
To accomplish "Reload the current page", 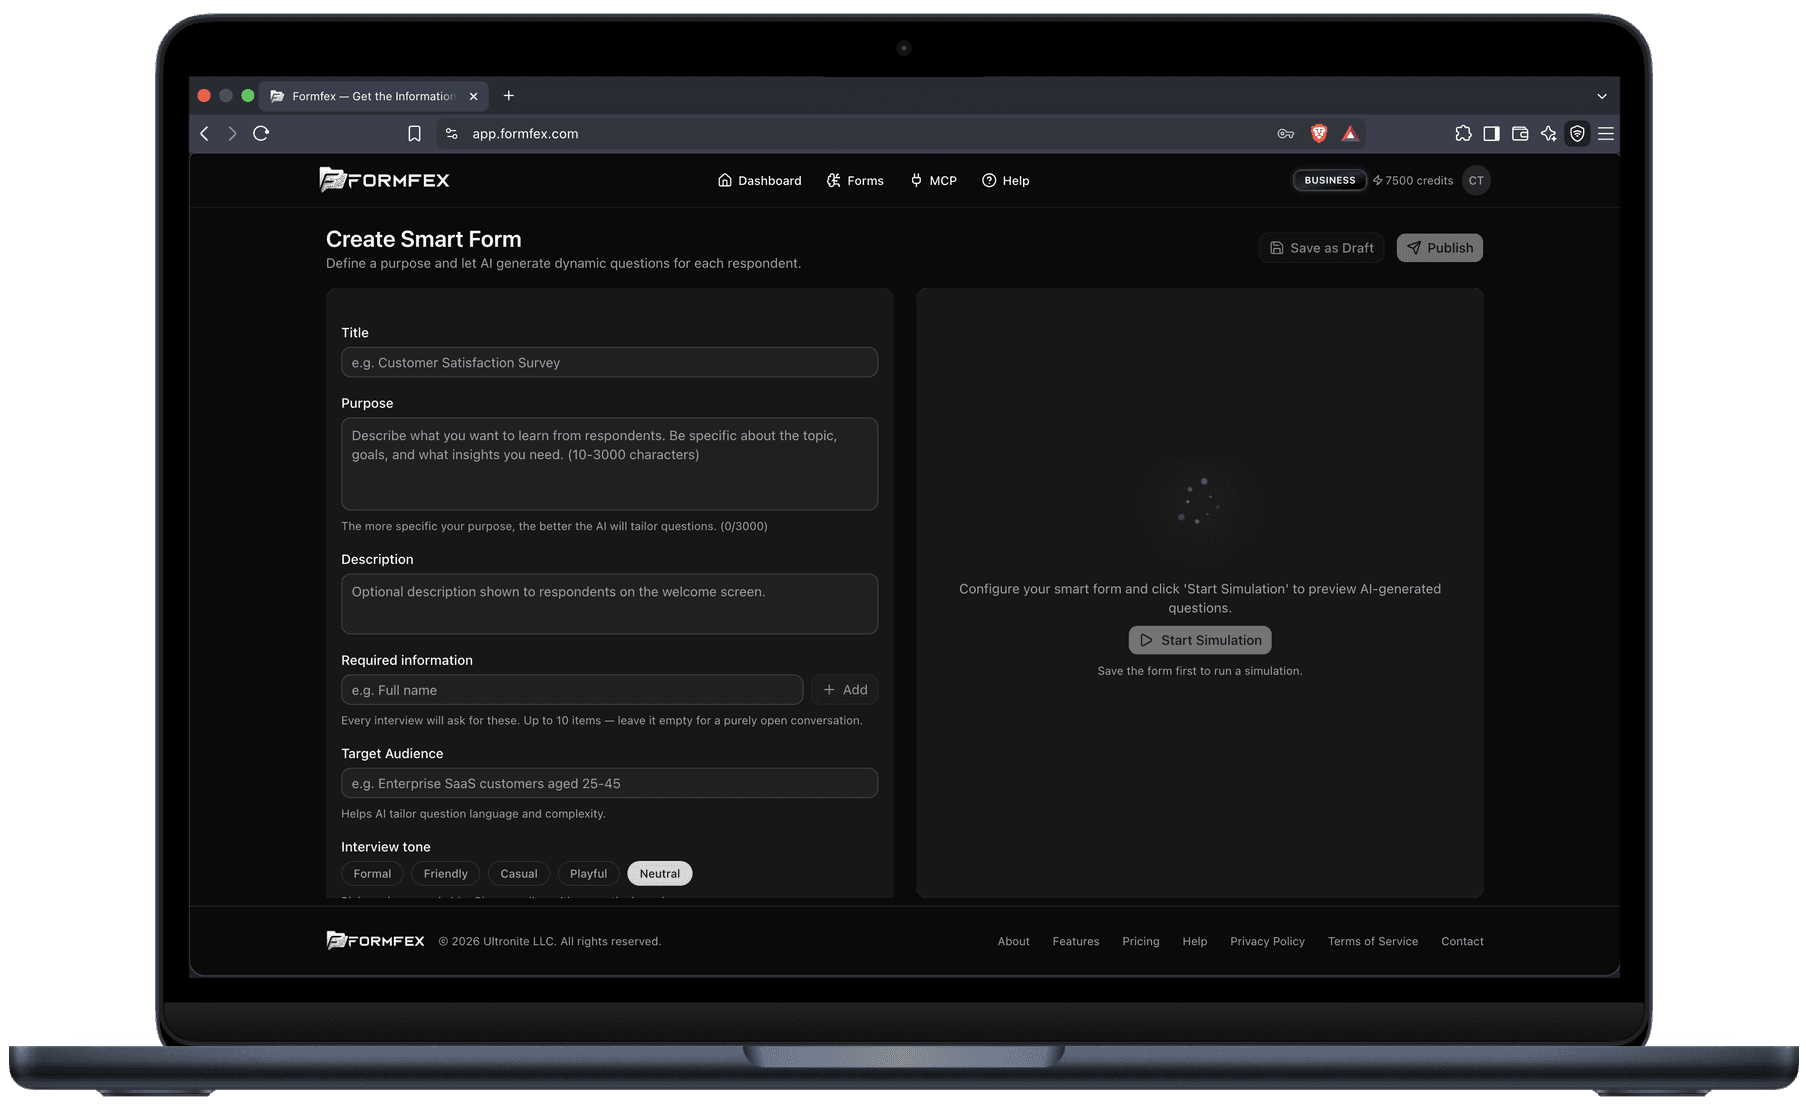I will click(x=261, y=134).
